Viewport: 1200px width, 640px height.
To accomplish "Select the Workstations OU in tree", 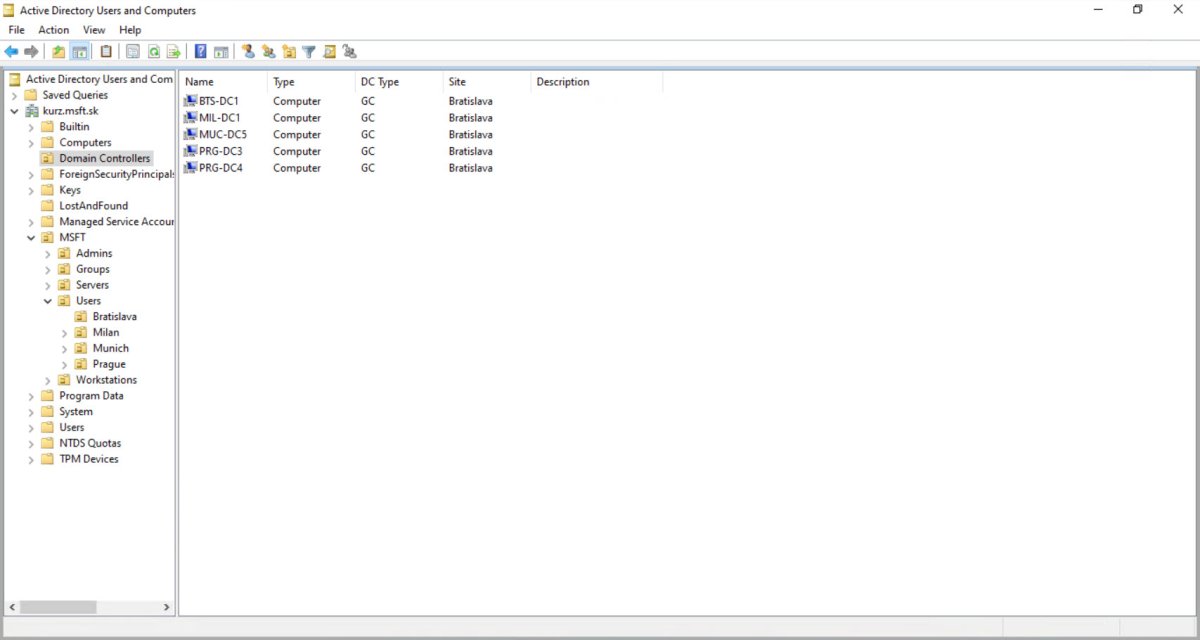I will click(x=106, y=380).
